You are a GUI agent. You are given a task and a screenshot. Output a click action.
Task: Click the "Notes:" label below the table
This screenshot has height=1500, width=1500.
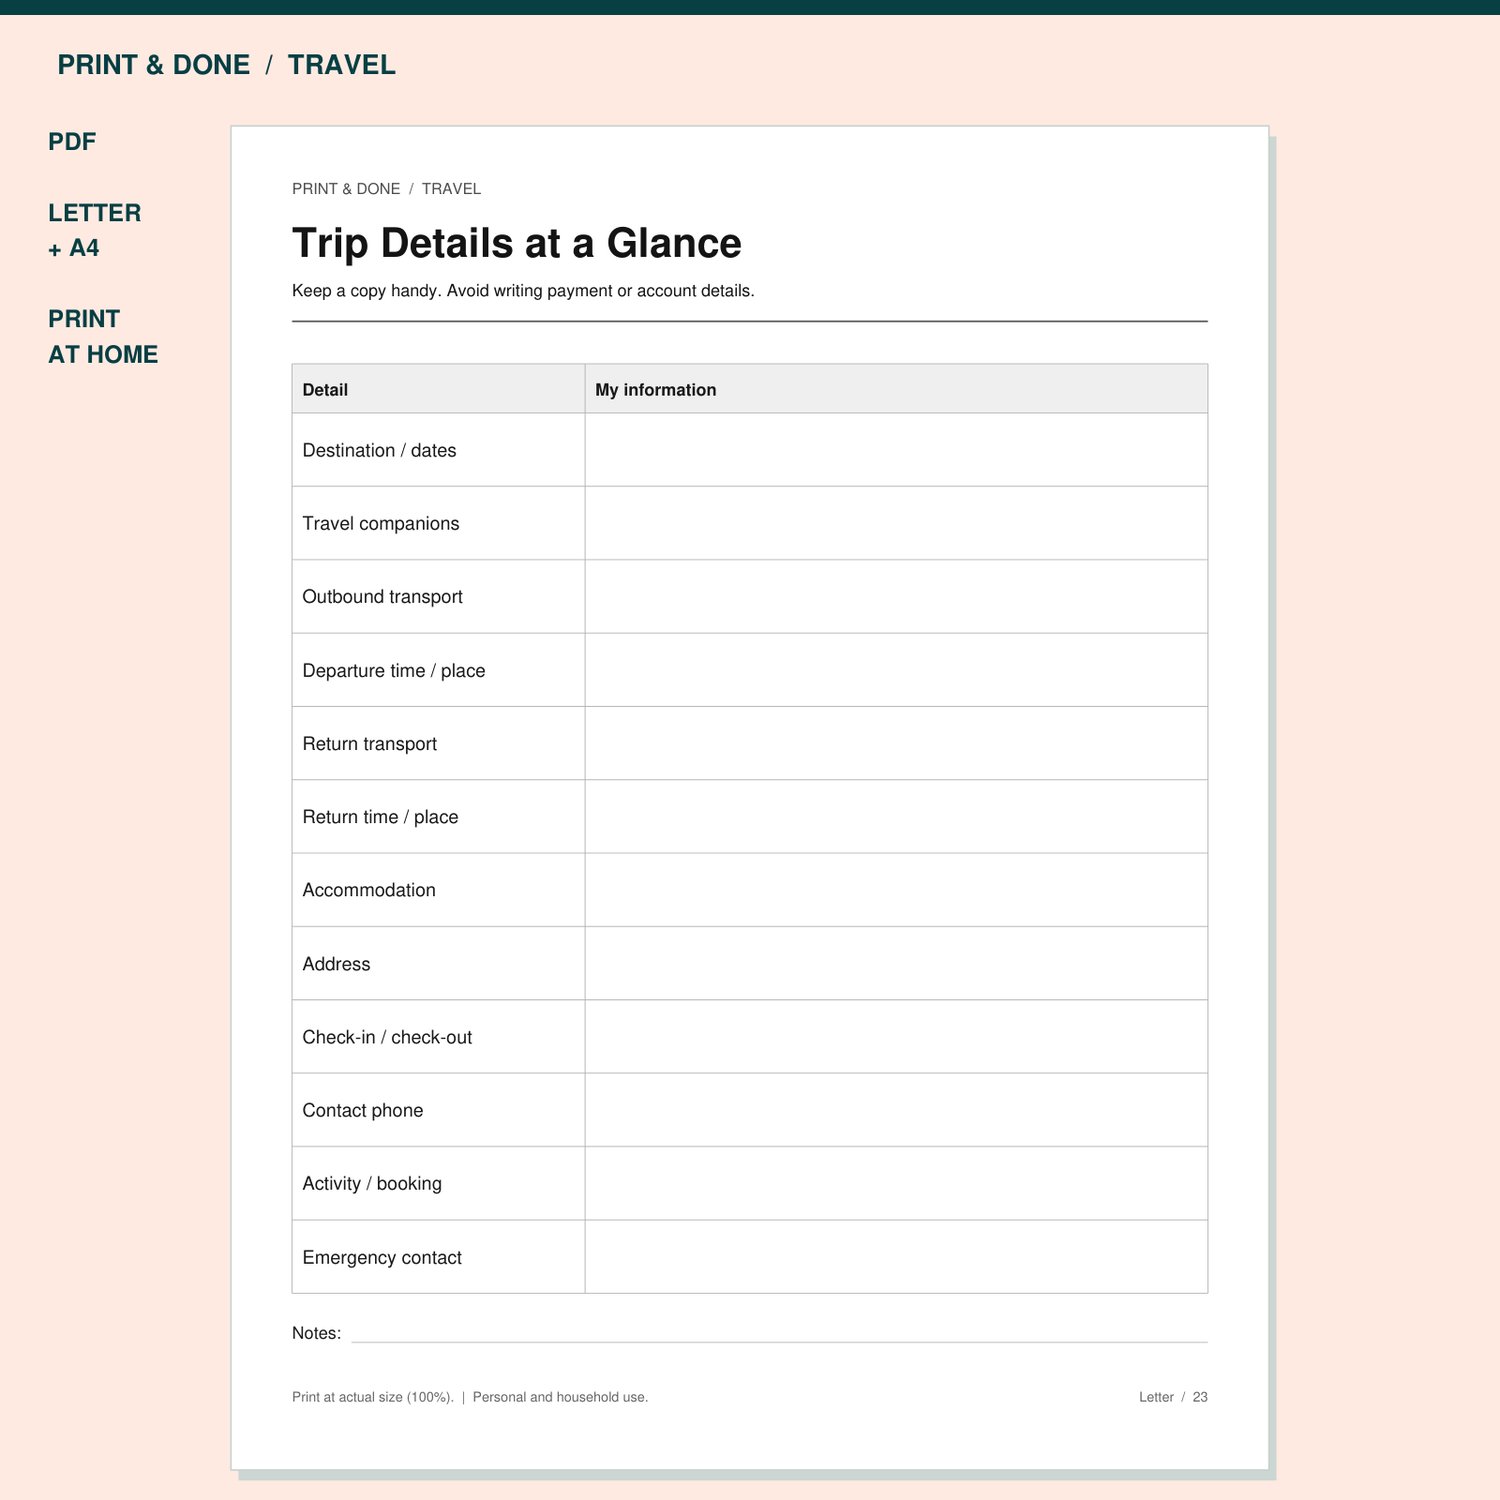(x=316, y=1333)
